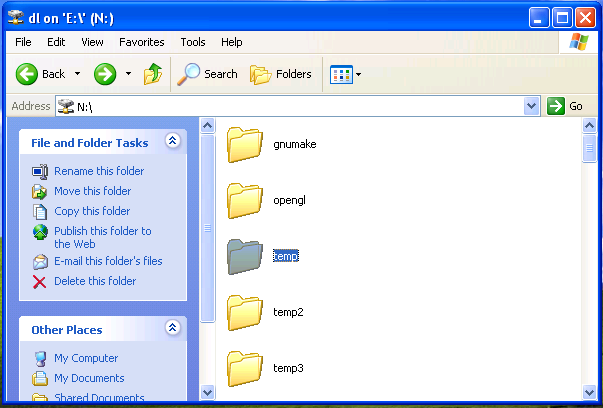Open the Back history dropdown arrow
Viewport: 603px width, 408px height.
click(77, 74)
